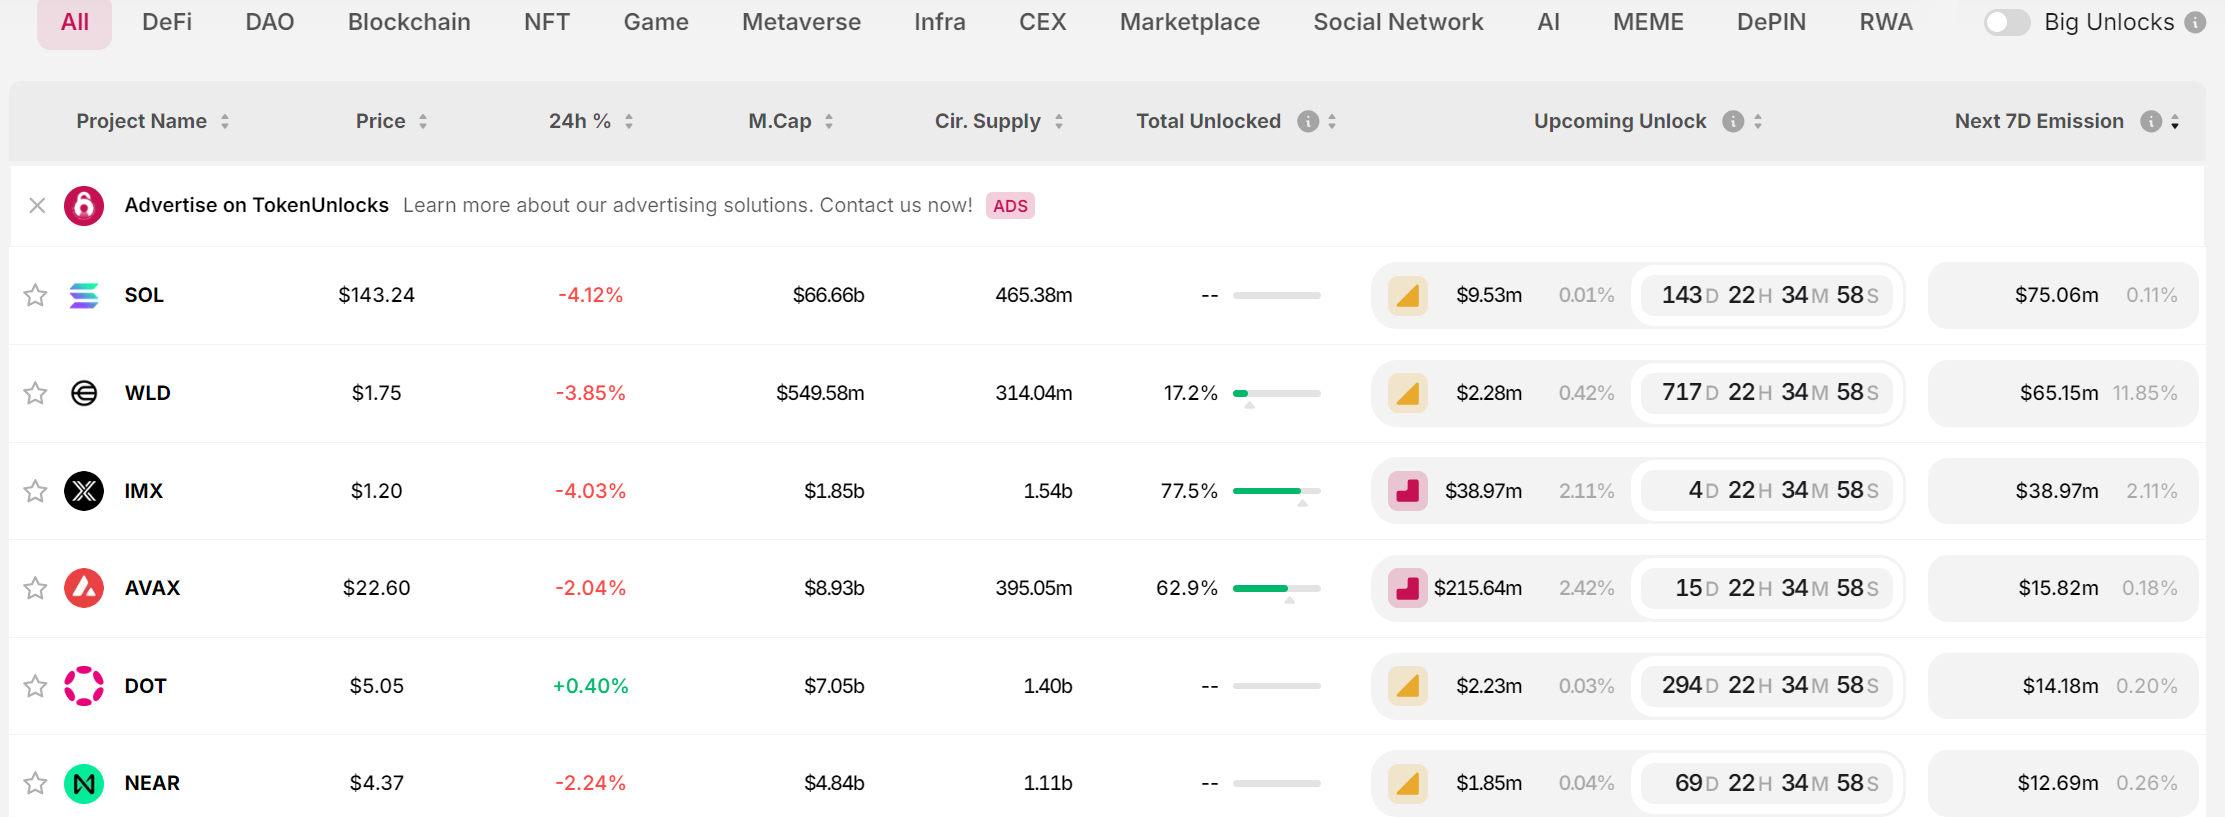Click the IMX unlock countdown timer

click(x=1768, y=491)
